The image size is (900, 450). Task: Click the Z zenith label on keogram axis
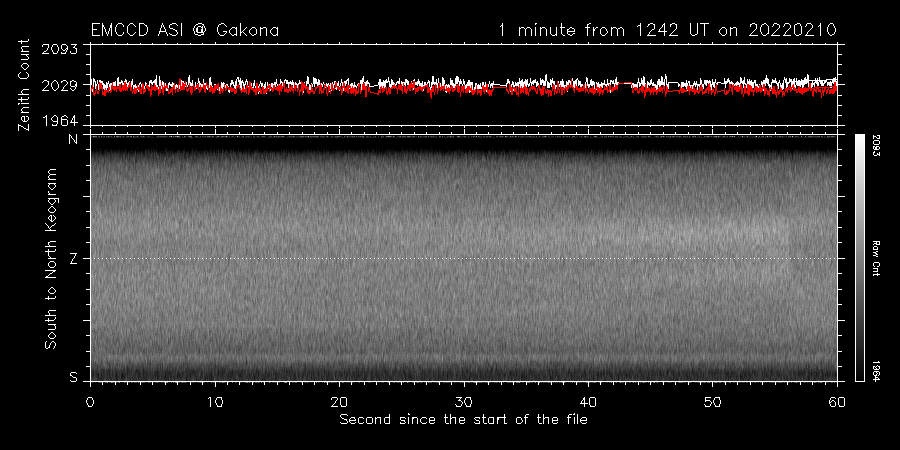tap(73, 258)
